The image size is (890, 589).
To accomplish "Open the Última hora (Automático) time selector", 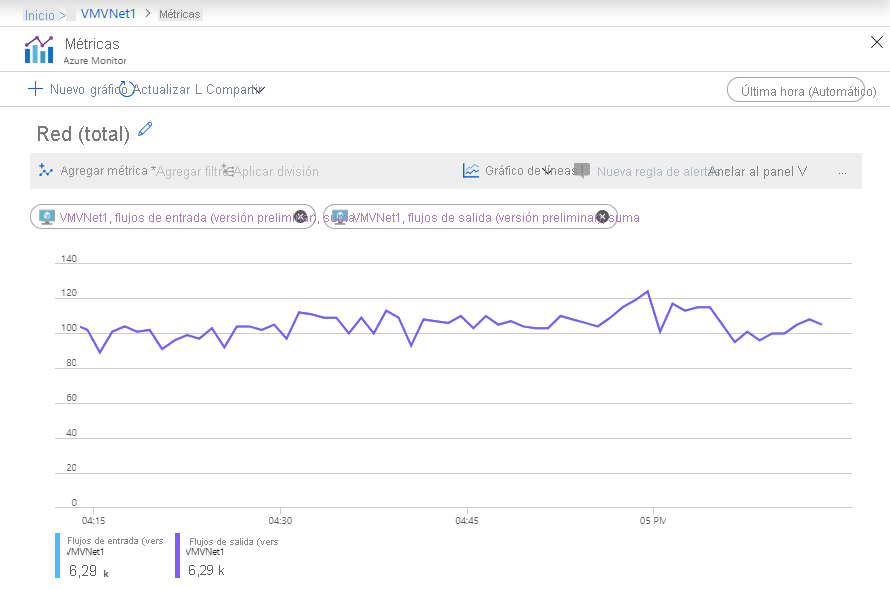I will pyautogui.click(x=797, y=90).
